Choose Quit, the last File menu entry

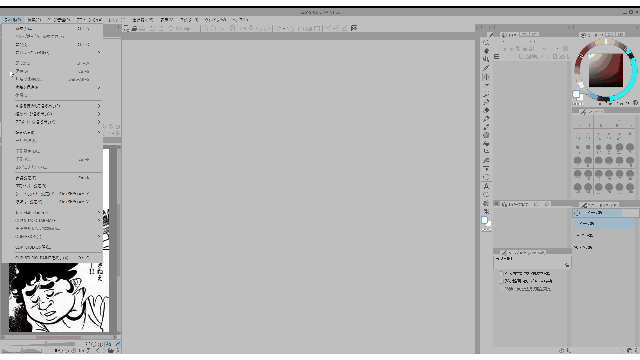52,258
